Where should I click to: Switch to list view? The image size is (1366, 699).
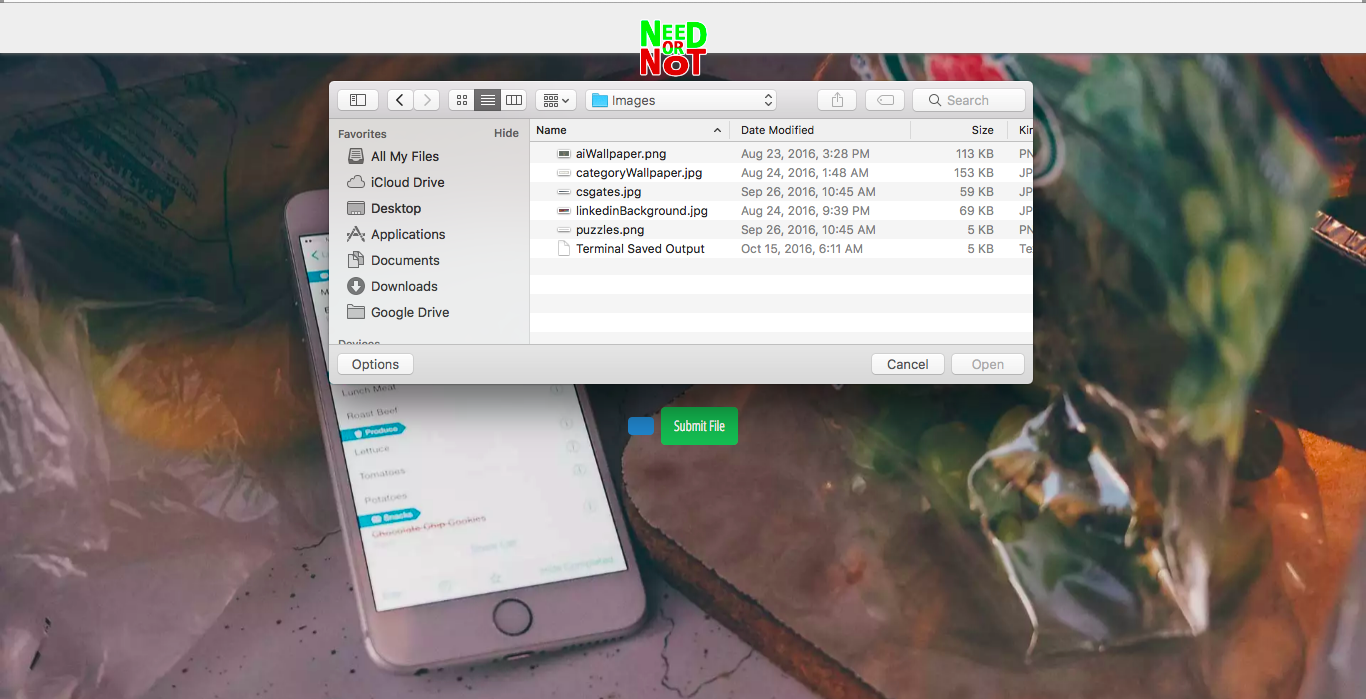[x=487, y=100]
